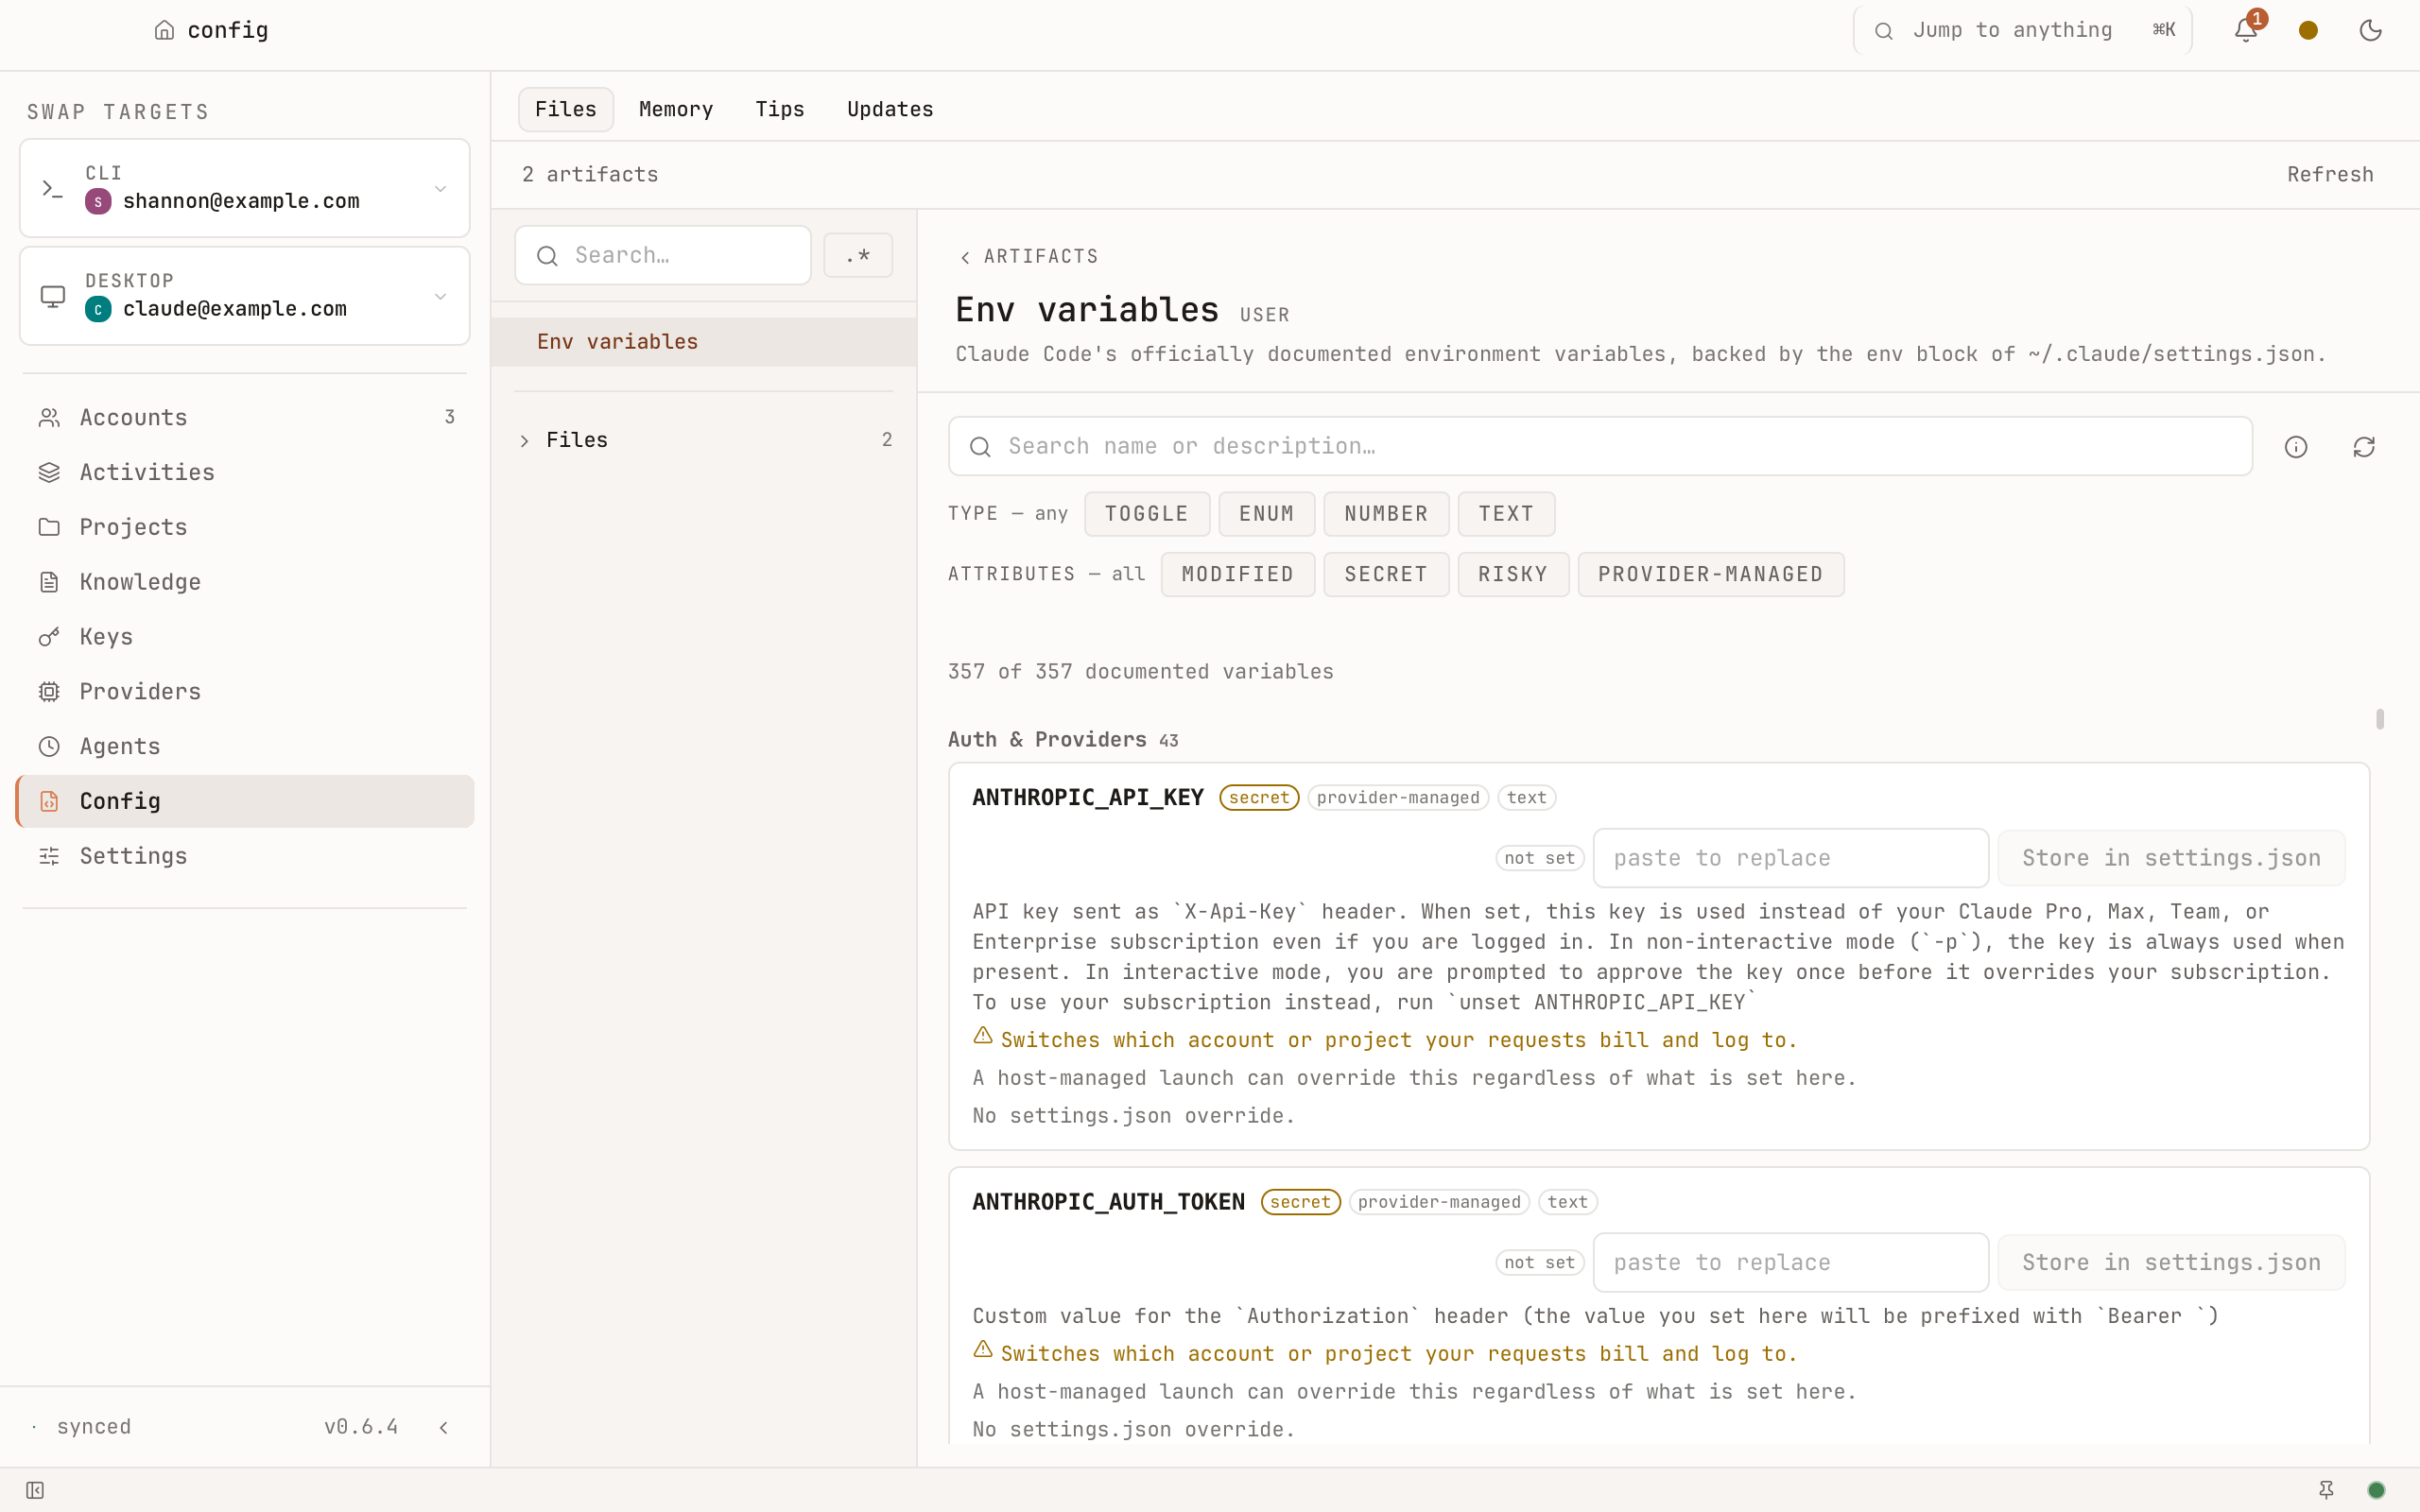This screenshot has width=2420, height=1512.
Task: Switch to dark mode moon icon
Action: click(x=2370, y=30)
